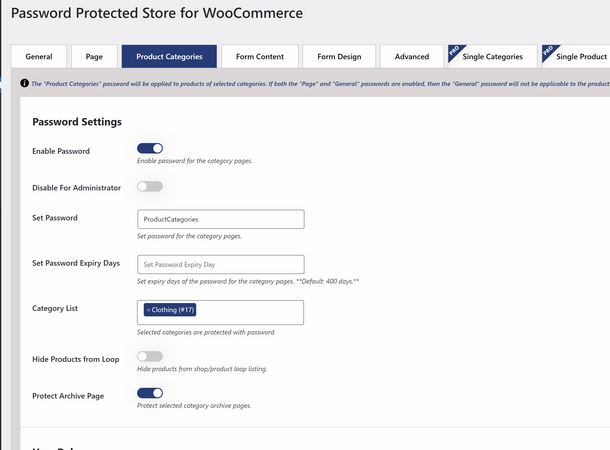
Task: Open the Single Categories pro tab
Action: coord(493,56)
